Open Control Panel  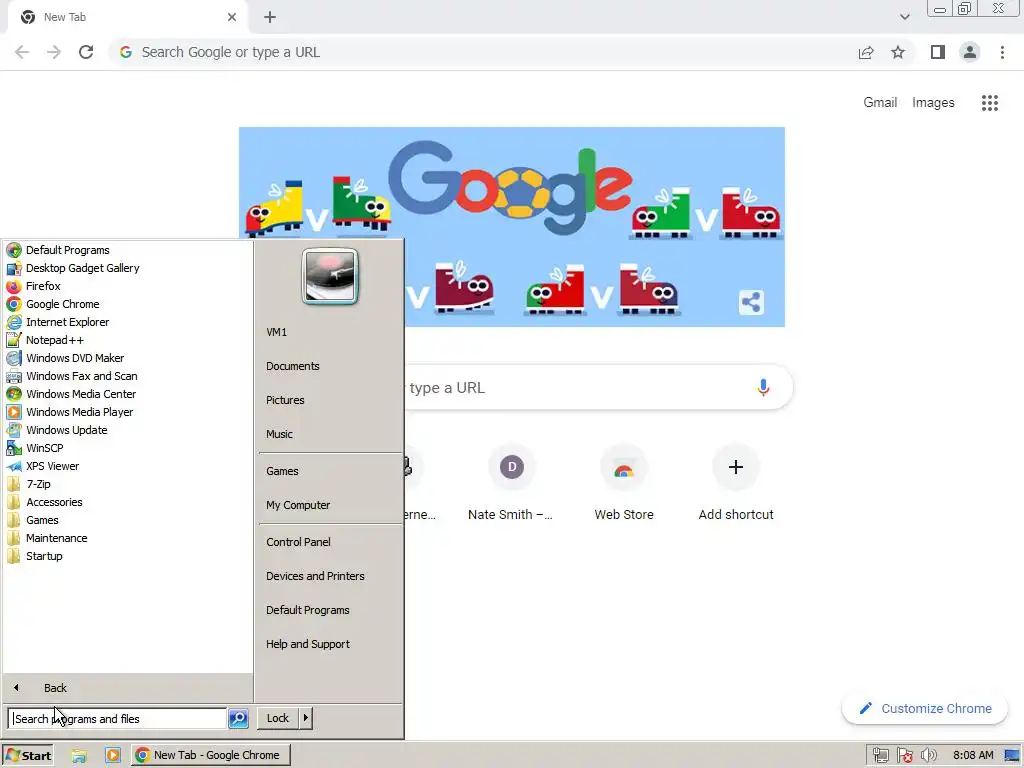298,542
